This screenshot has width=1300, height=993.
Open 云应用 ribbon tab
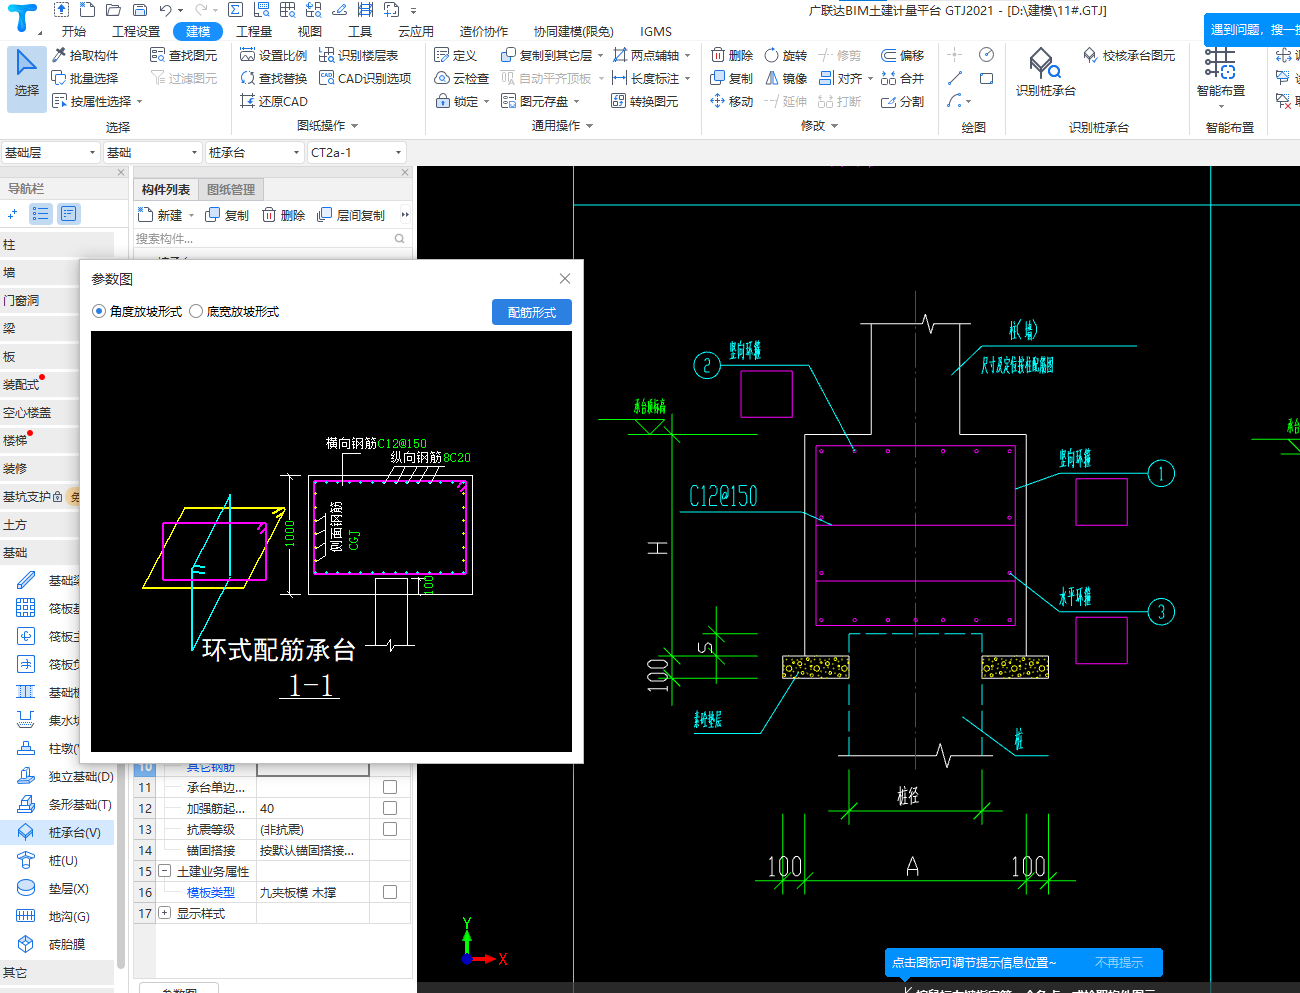[416, 31]
